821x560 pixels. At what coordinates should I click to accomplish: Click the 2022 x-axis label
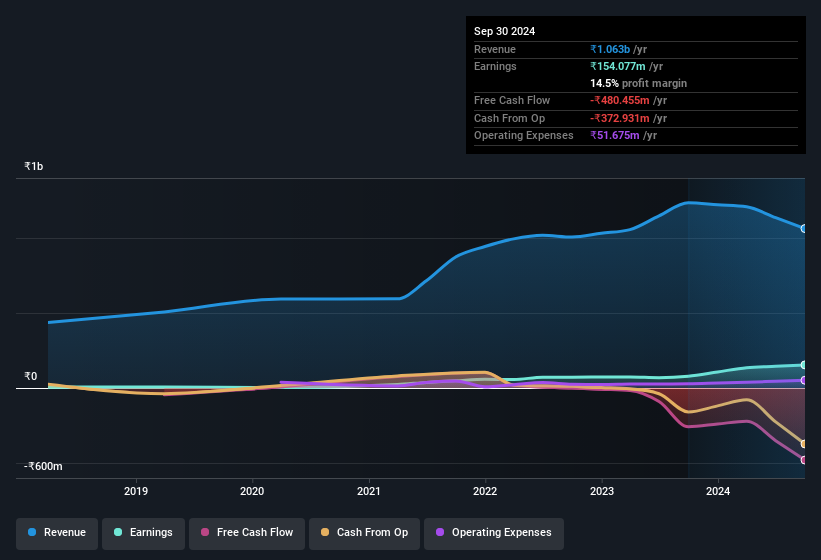(x=485, y=491)
